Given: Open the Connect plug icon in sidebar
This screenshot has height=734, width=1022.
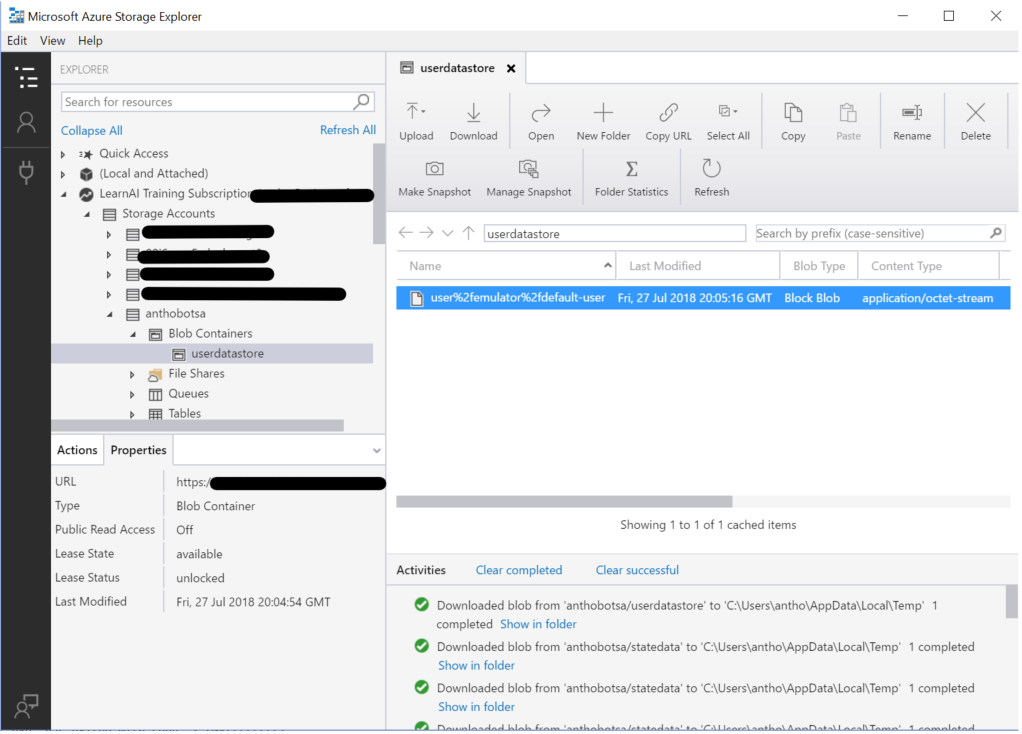Looking at the screenshot, I should (x=26, y=172).
